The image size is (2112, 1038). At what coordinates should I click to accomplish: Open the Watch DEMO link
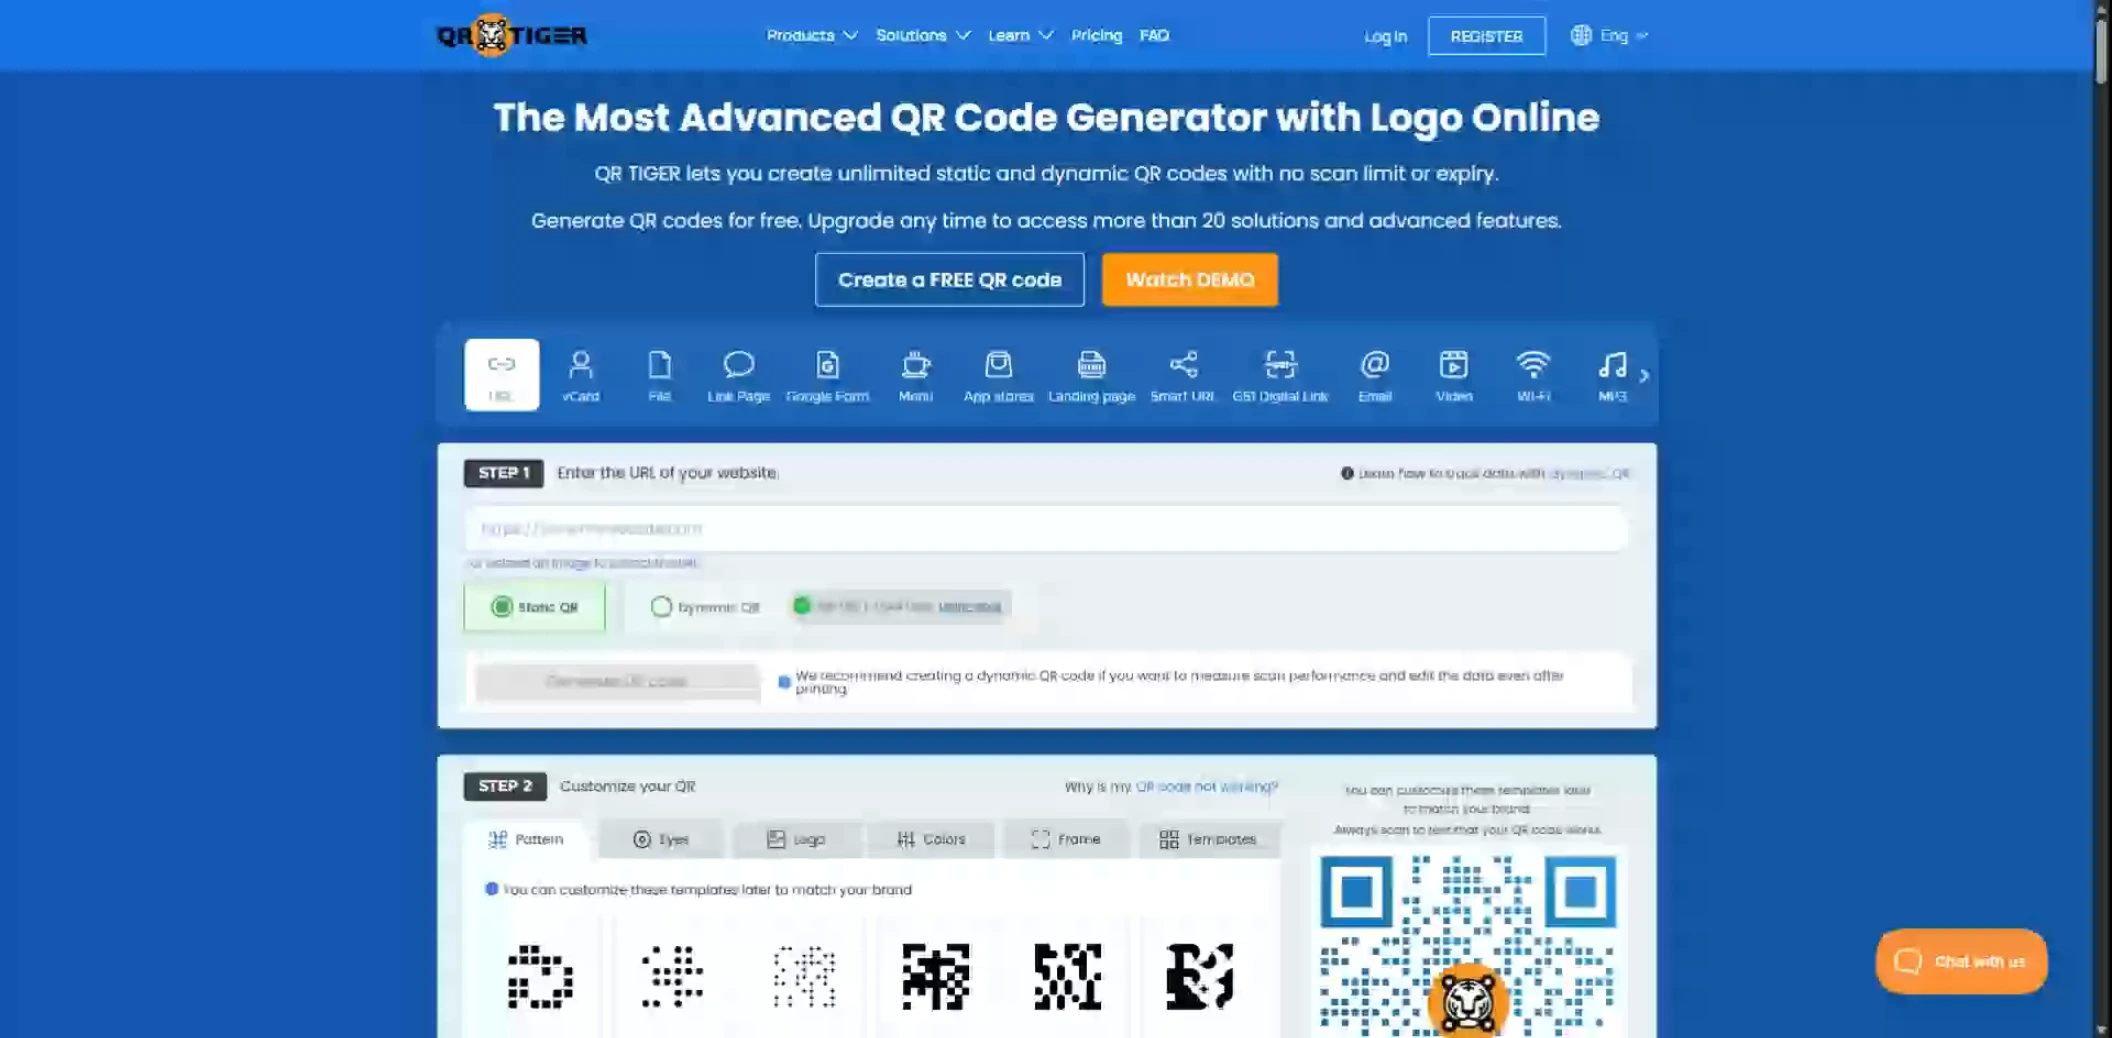1189,280
